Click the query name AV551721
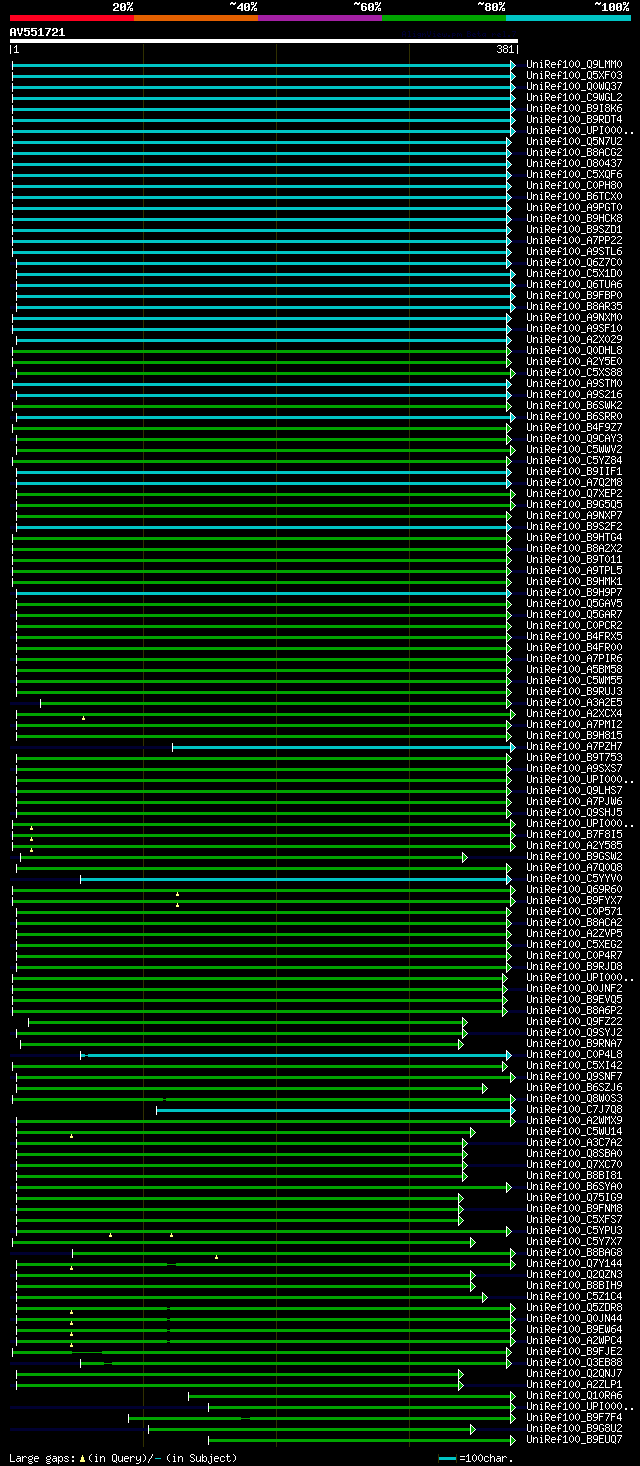640x1466 pixels. [37, 32]
